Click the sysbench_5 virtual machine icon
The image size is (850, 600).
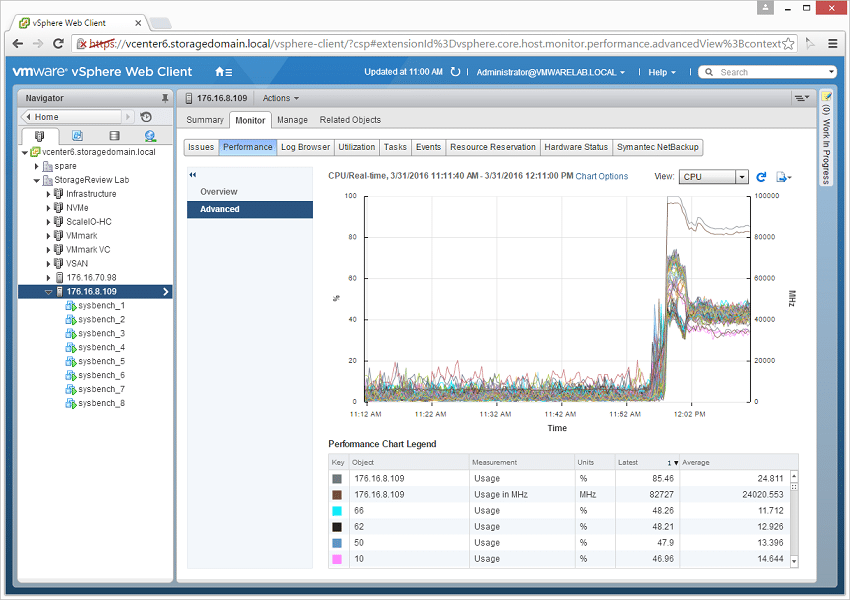click(70, 362)
